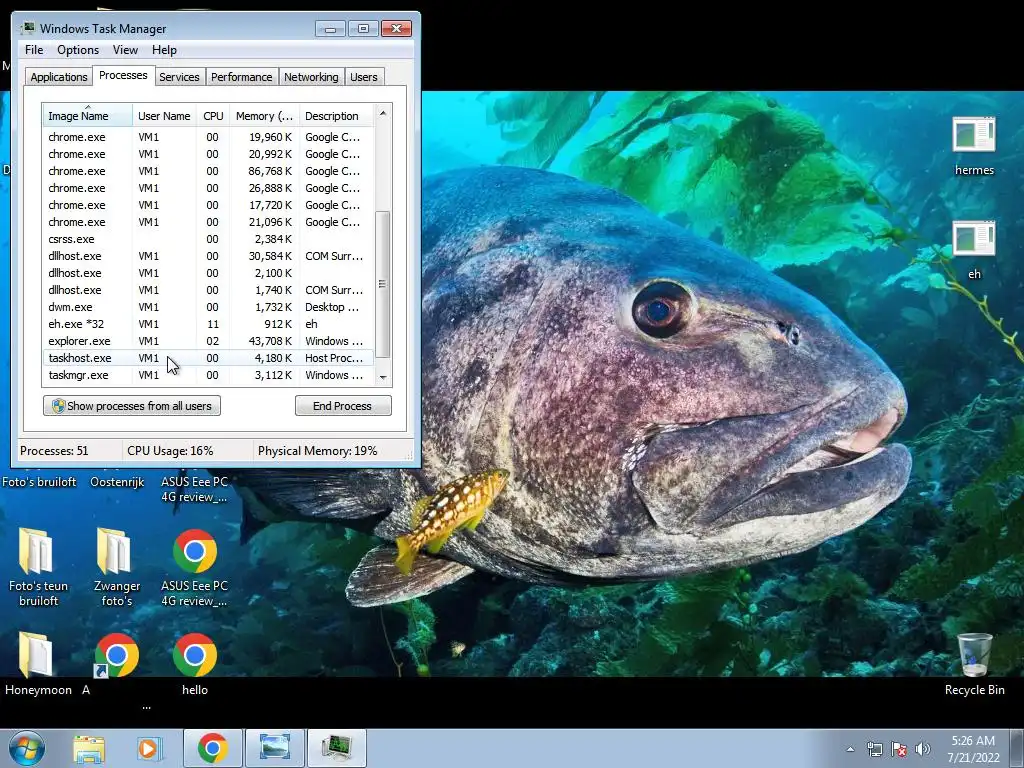Viewport: 1024px width, 768px height.
Task: Select the chrome.exe row using 19,960 K
Action: pyautogui.click(x=208, y=137)
